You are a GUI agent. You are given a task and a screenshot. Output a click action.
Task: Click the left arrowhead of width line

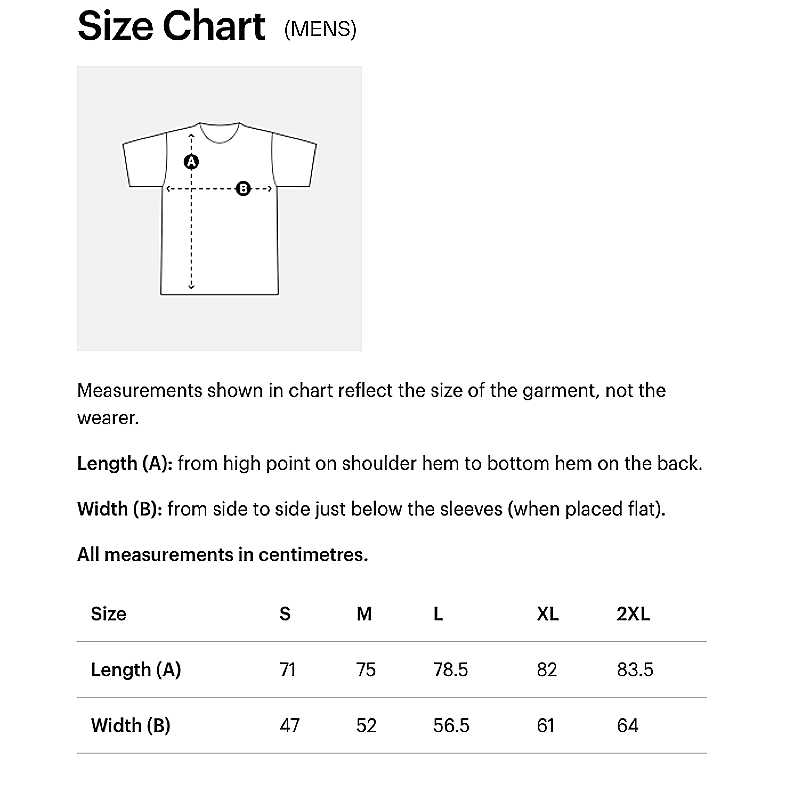coord(169,188)
